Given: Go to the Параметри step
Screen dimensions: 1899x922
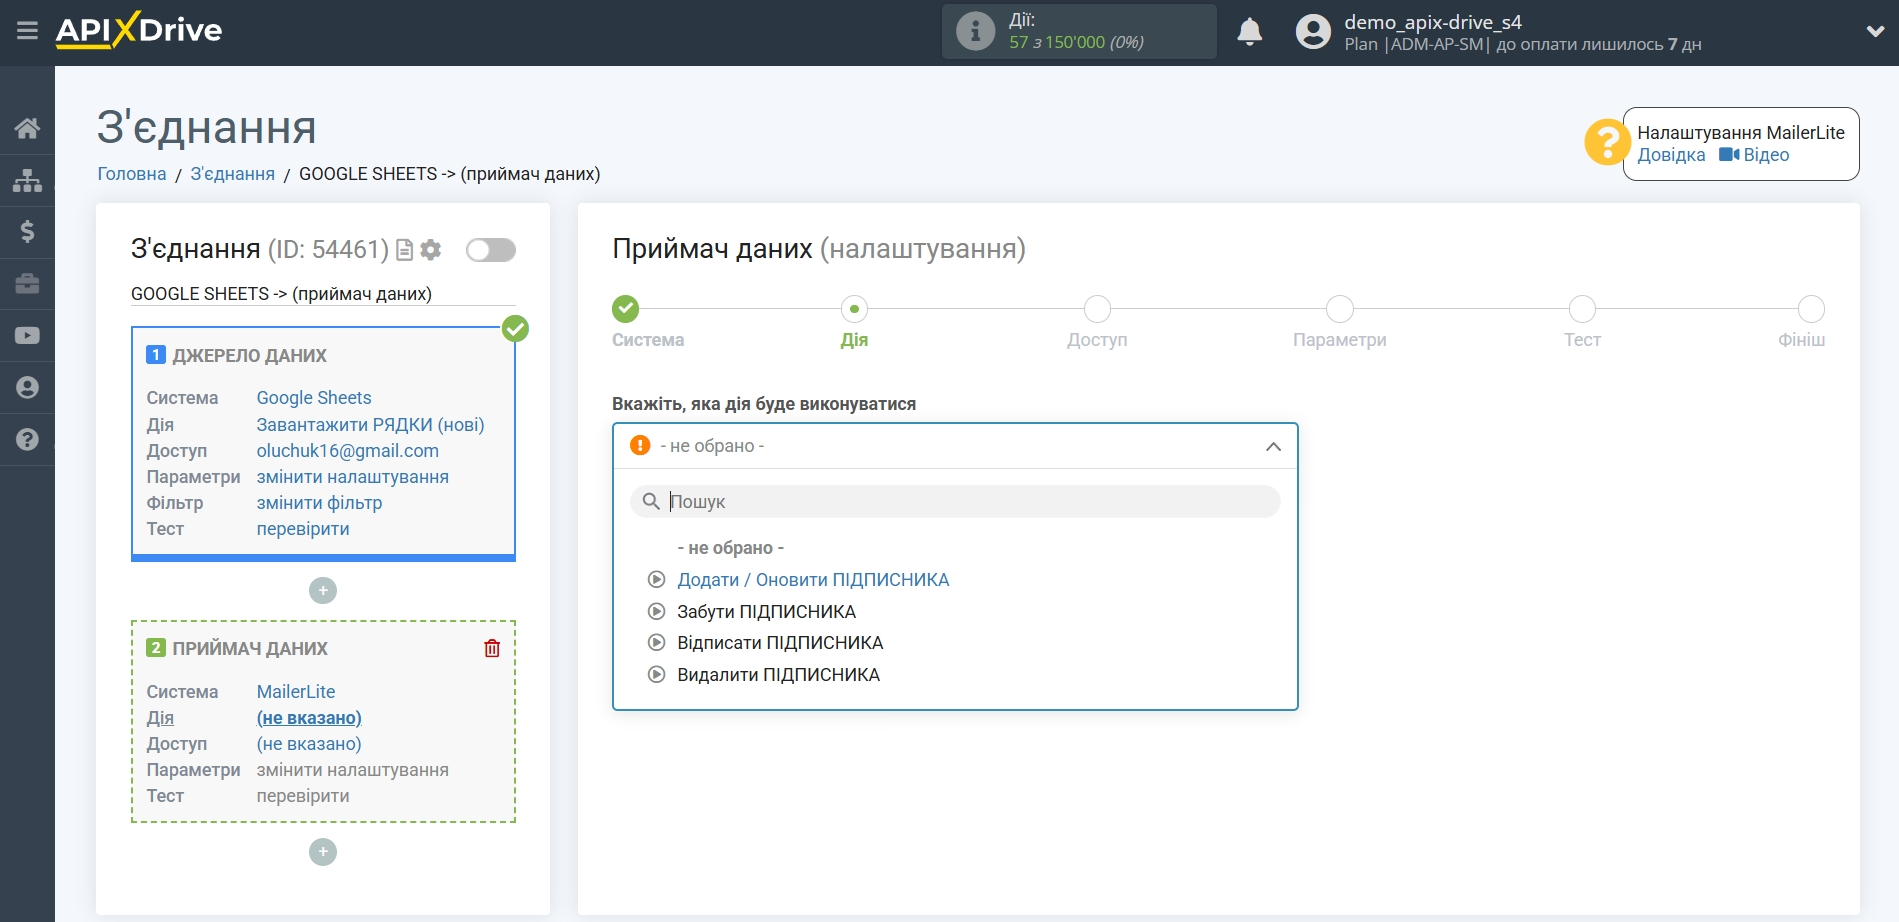Looking at the screenshot, I should pos(1340,309).
